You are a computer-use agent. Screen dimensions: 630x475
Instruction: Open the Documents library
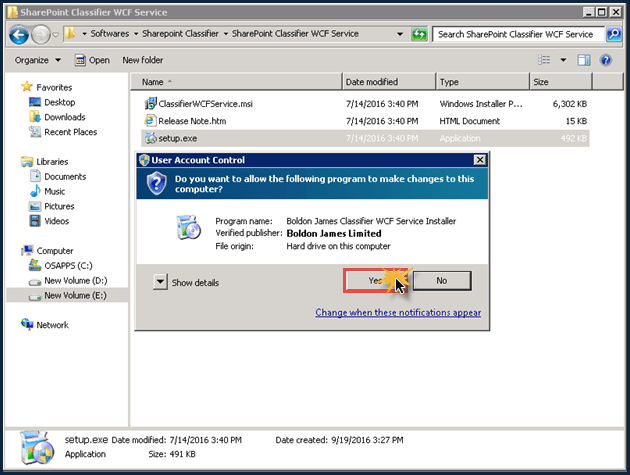pyautogui.click(x=65, y=176)
